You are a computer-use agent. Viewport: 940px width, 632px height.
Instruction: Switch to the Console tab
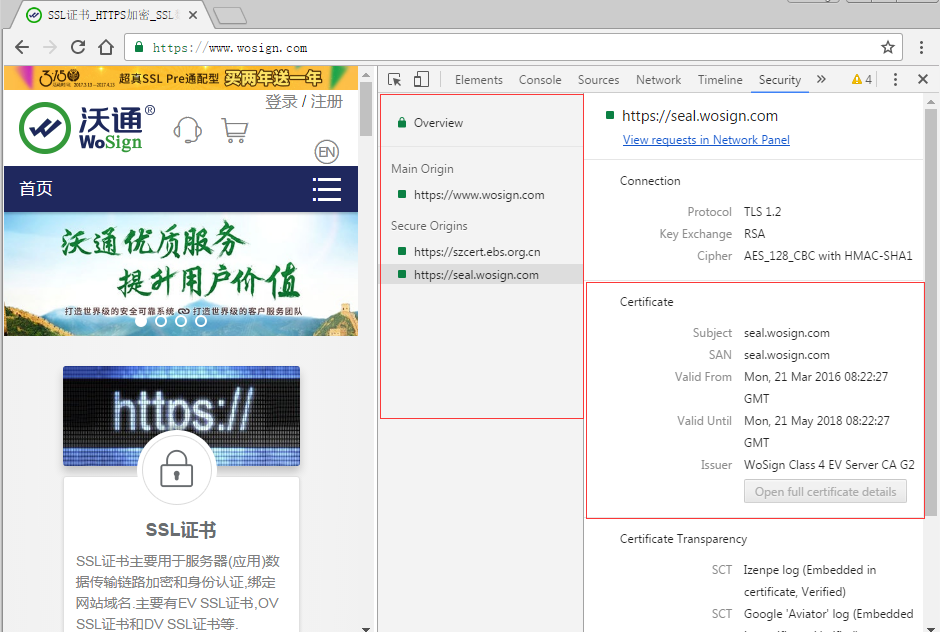coord(540,80)
